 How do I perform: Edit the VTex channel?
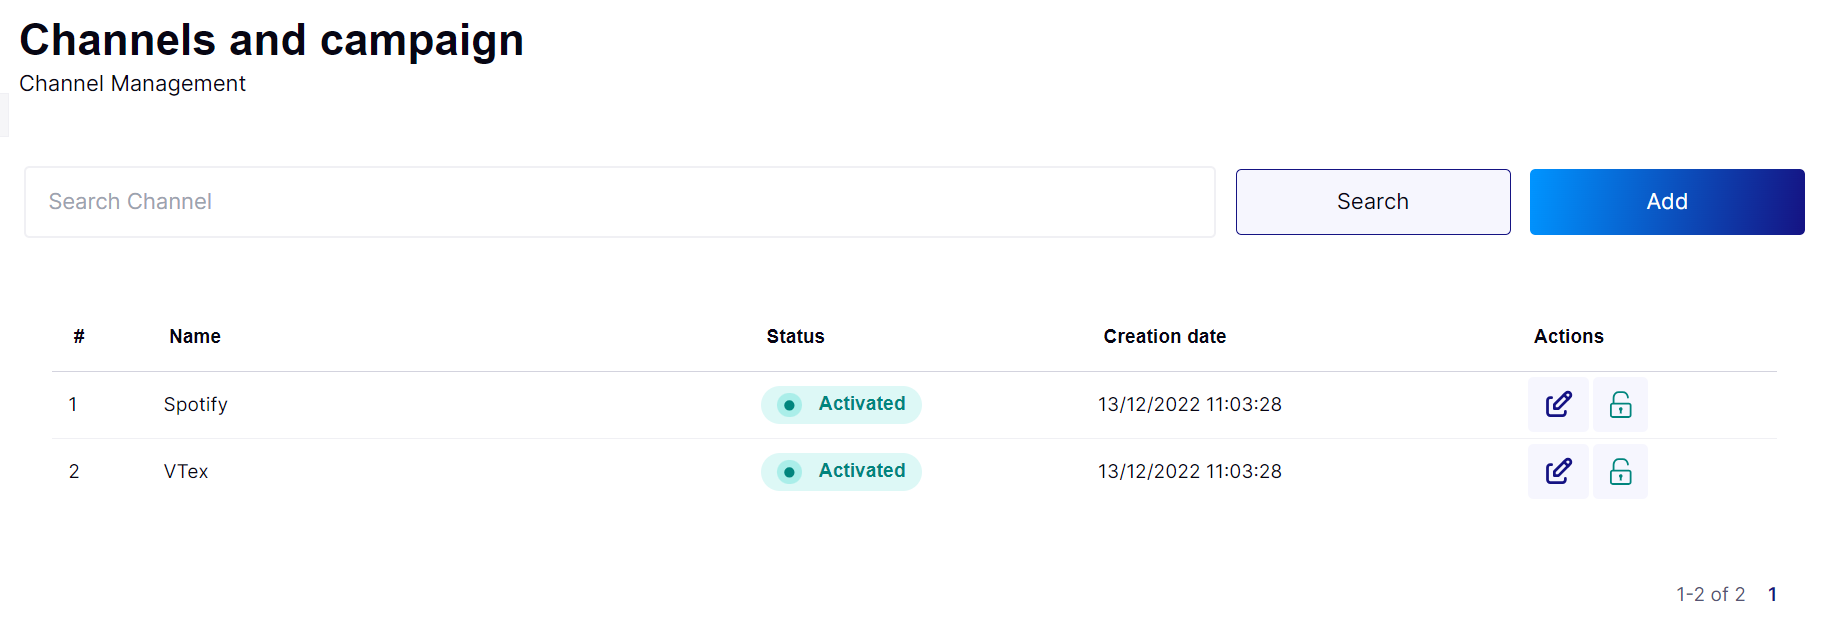click(x=1558, y=471)
